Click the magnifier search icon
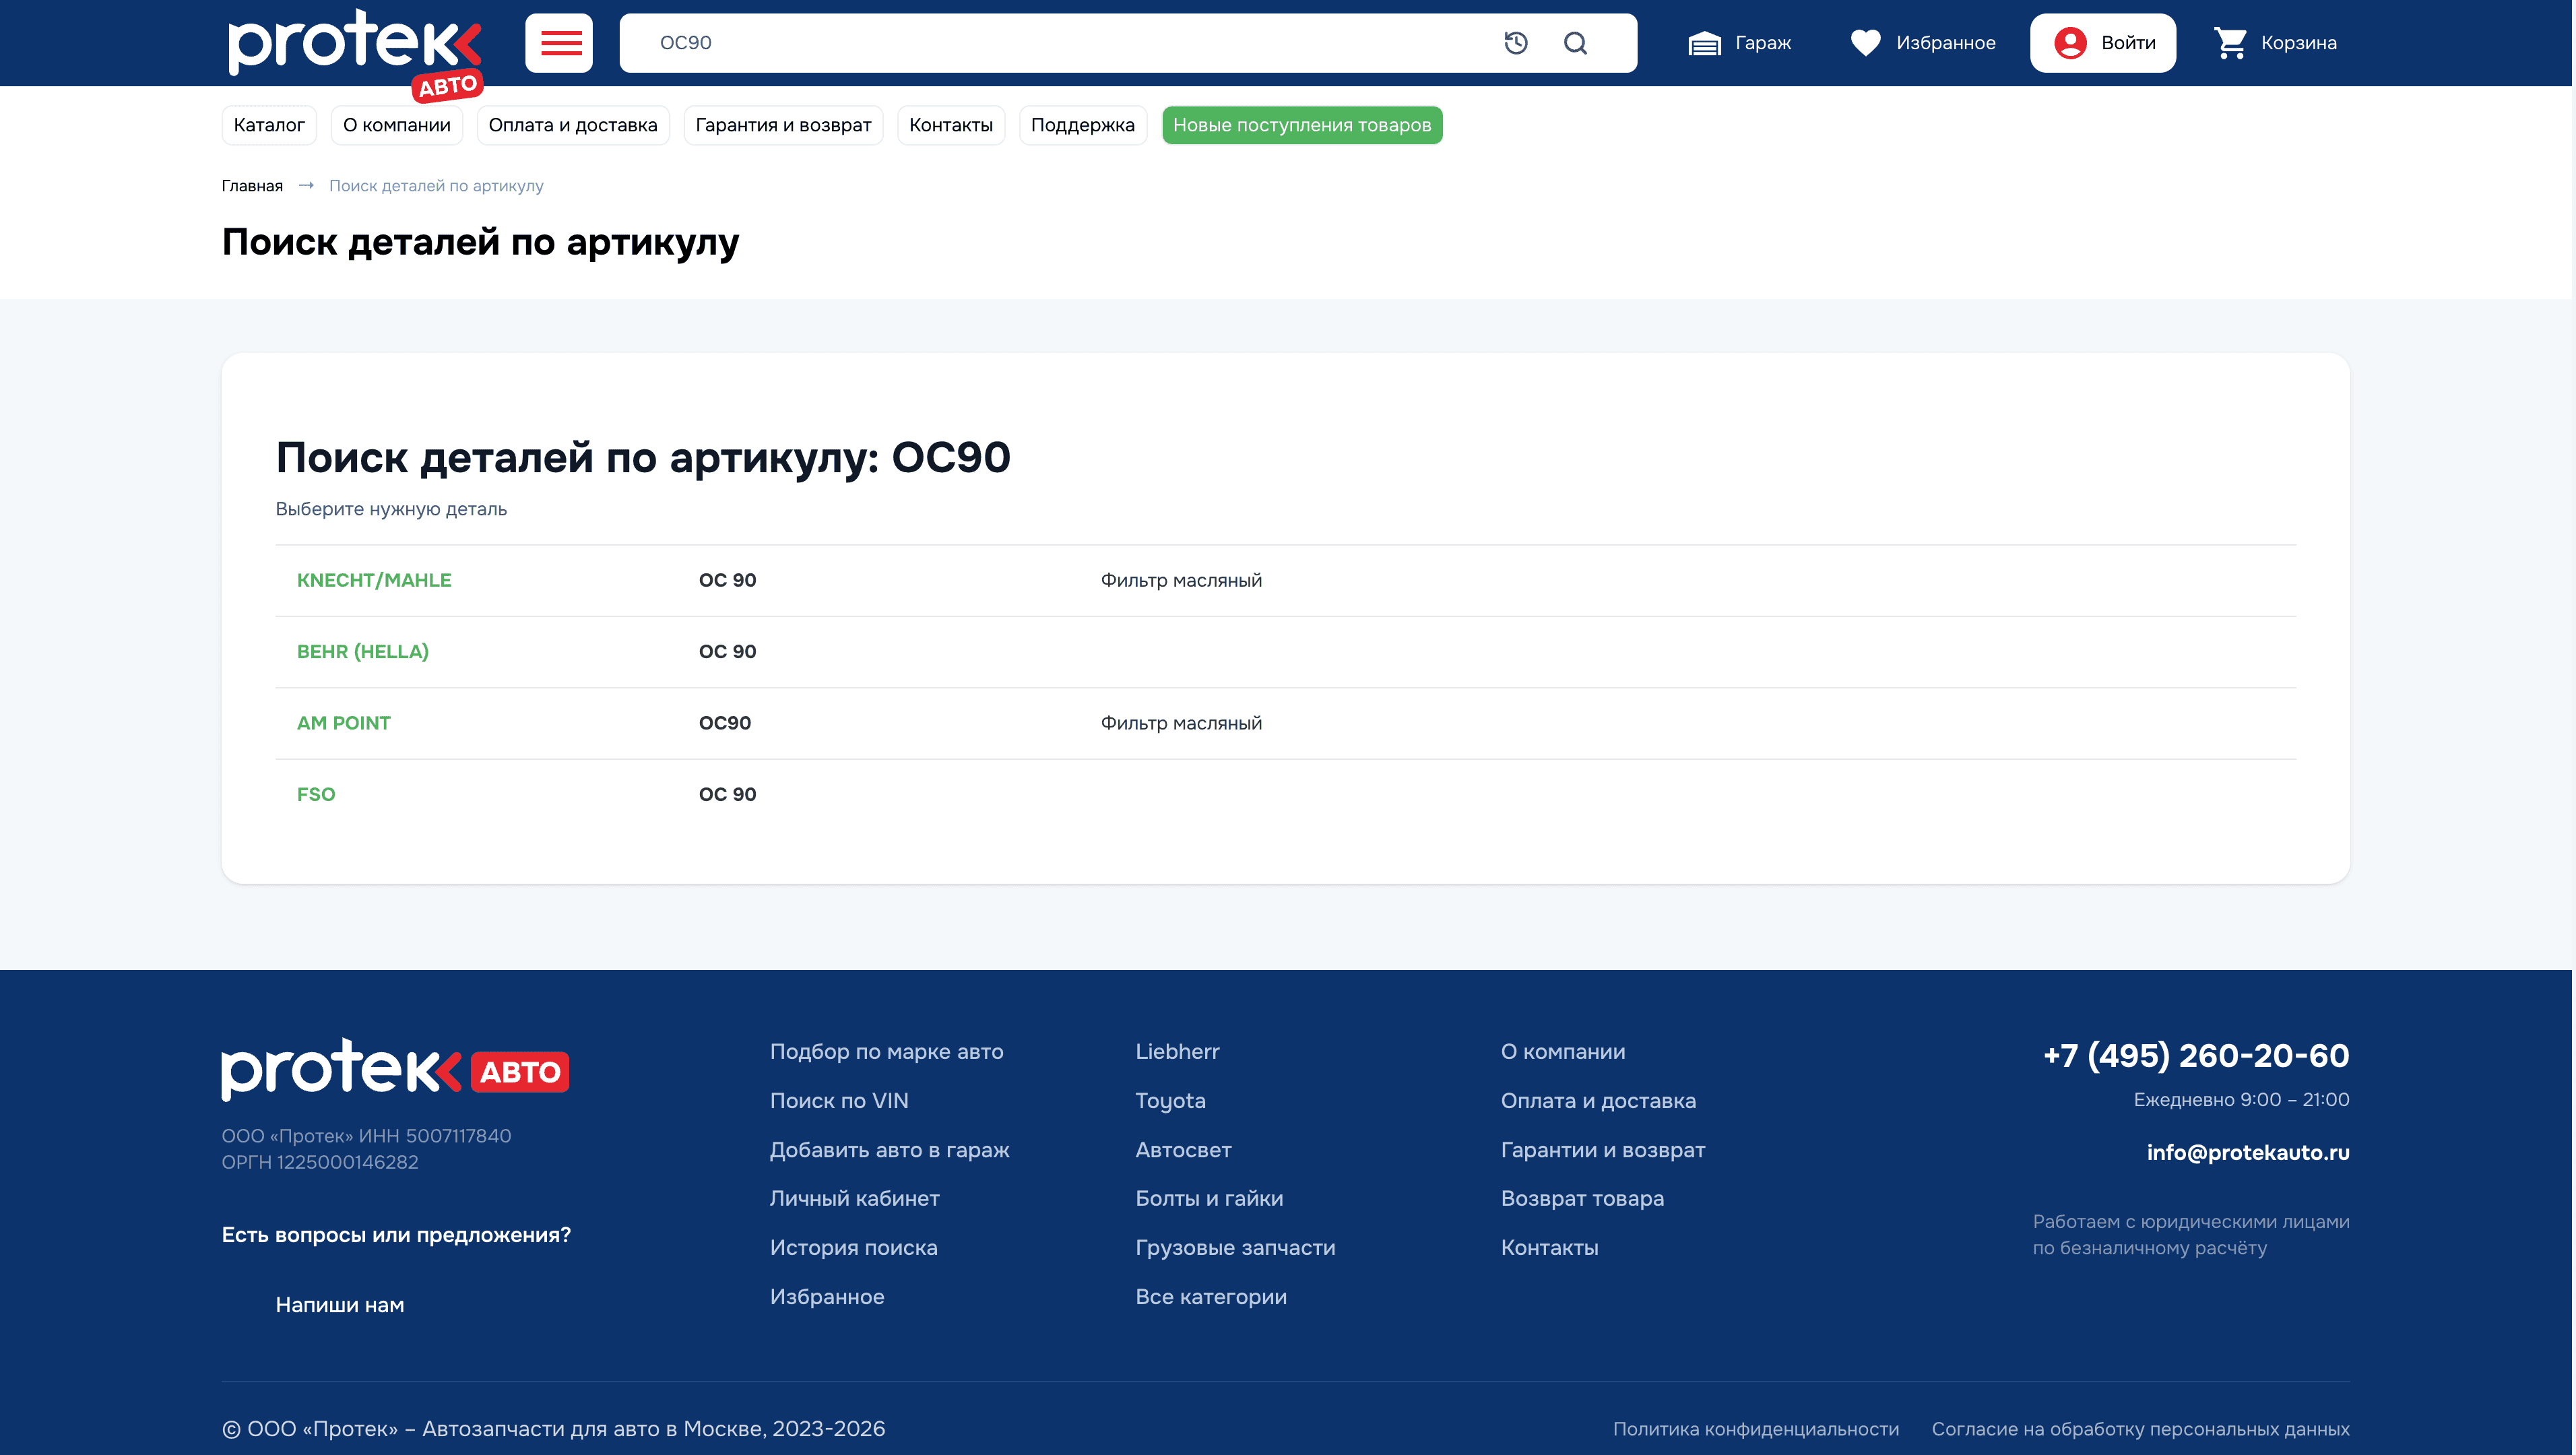Screen dimensions: 2576x1455 (x=1575, y=43)
